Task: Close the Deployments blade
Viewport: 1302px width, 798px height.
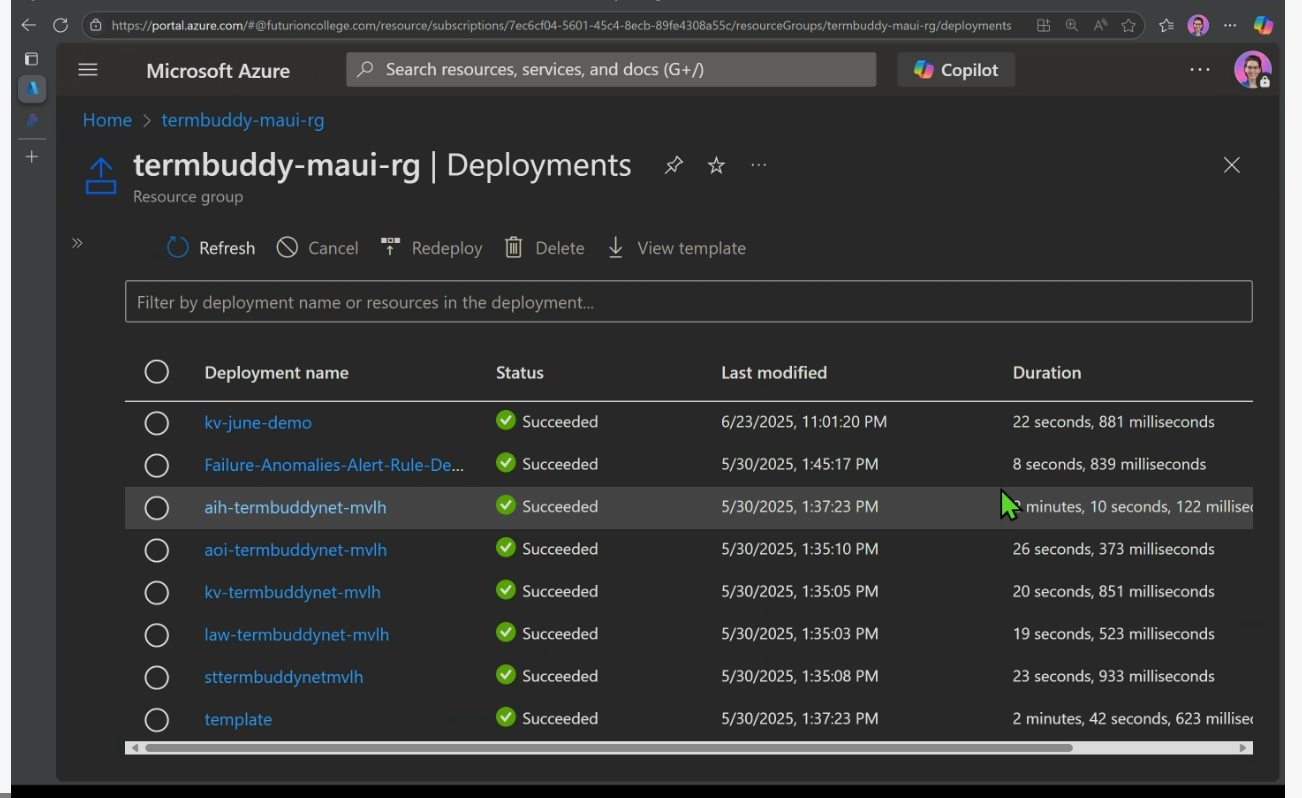Action: [1232, 166]
